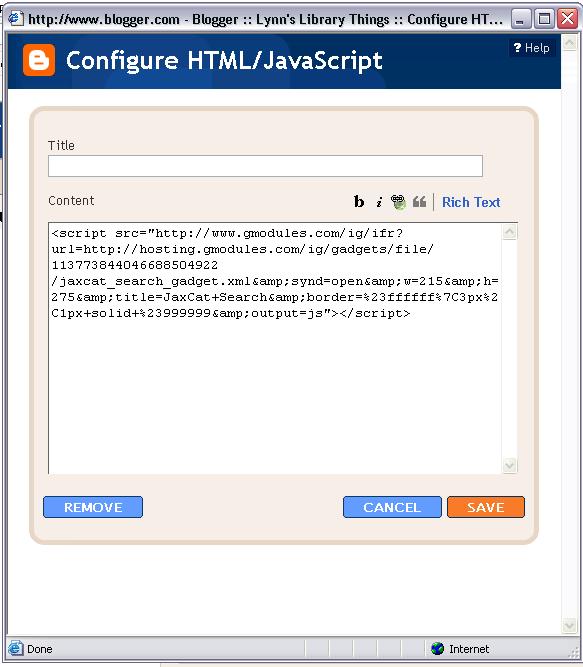Click the Blogger logo icon
This screenshot has height=667, width=583.
pyautogui.click(x=39, y=60)
